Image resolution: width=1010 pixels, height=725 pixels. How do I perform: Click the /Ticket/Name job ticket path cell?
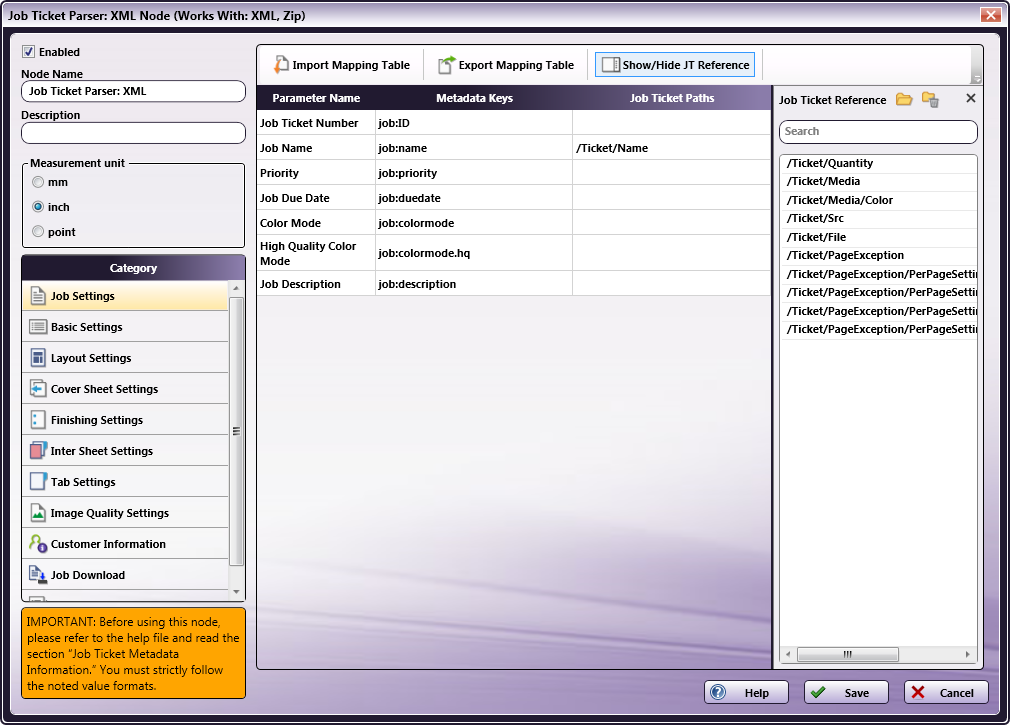click(x=671, y=147)
